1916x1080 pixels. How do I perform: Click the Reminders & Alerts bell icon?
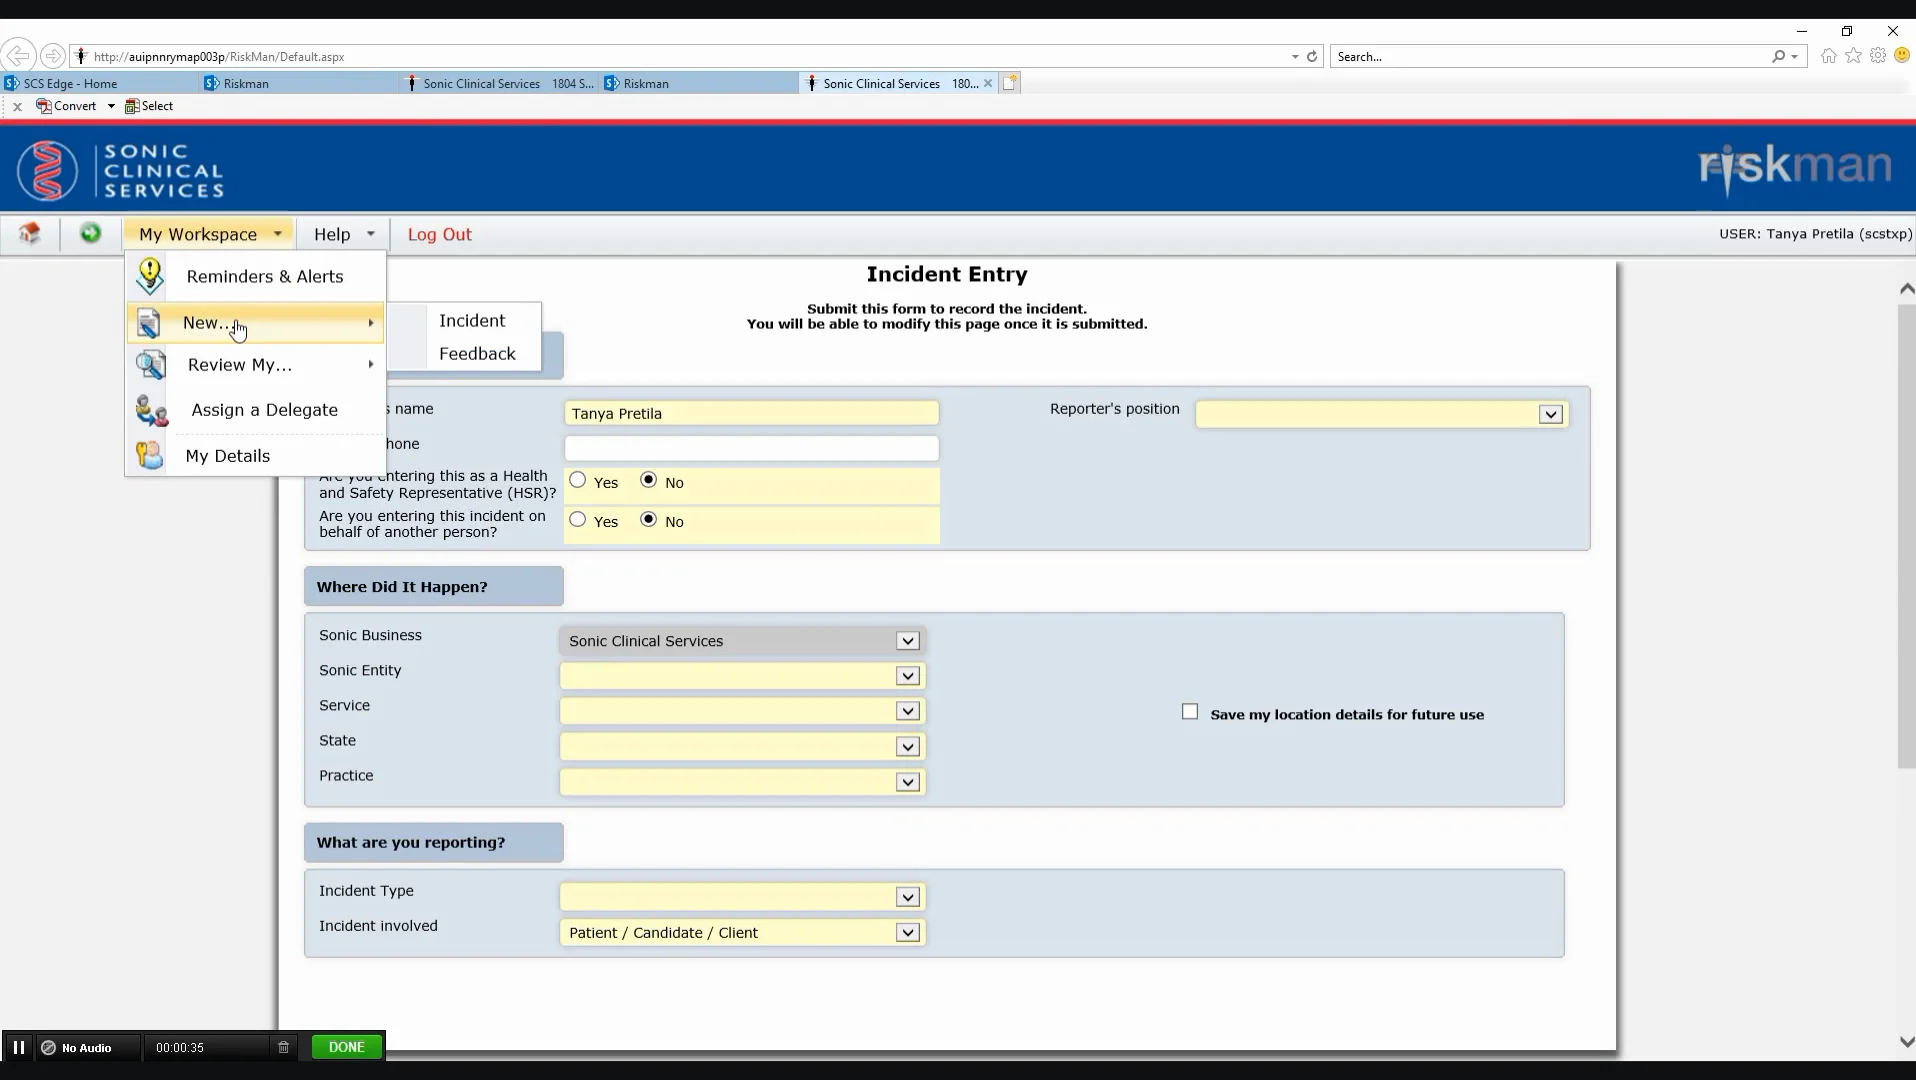[x=150, y=276]
